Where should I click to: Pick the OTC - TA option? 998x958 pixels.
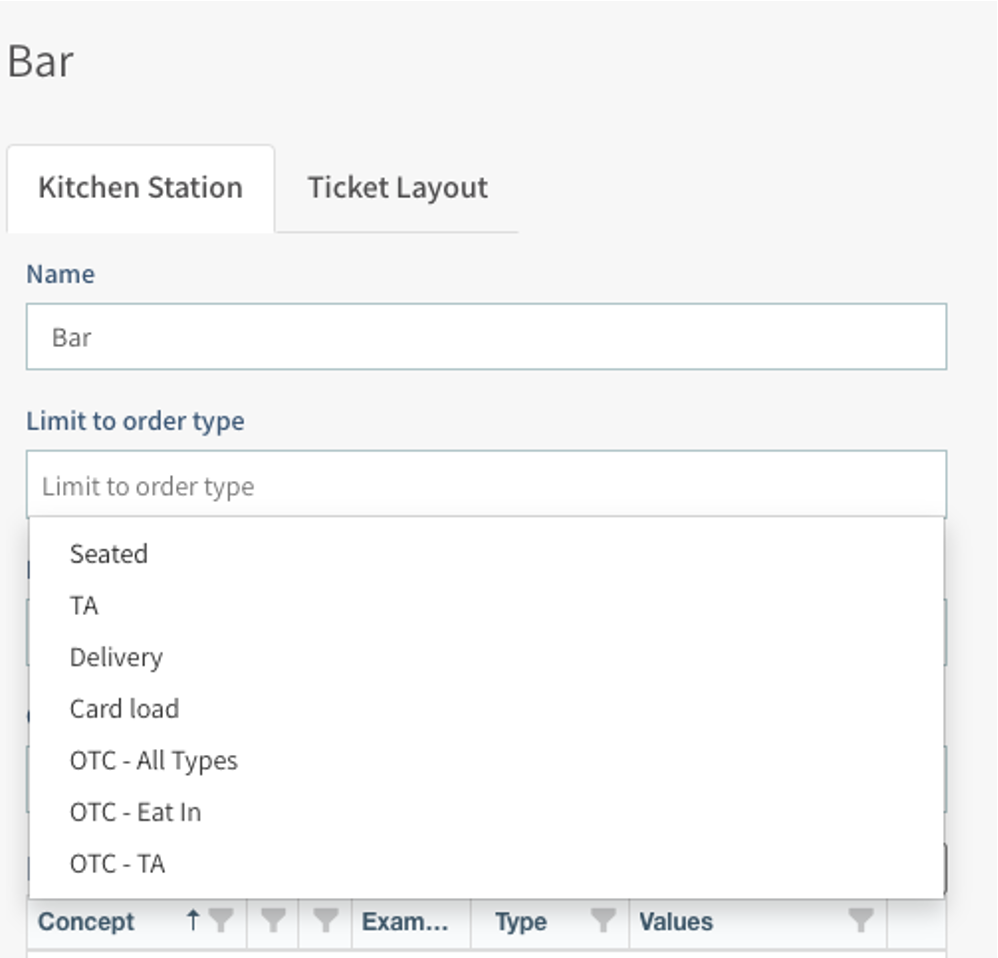(x=117, y=864)
